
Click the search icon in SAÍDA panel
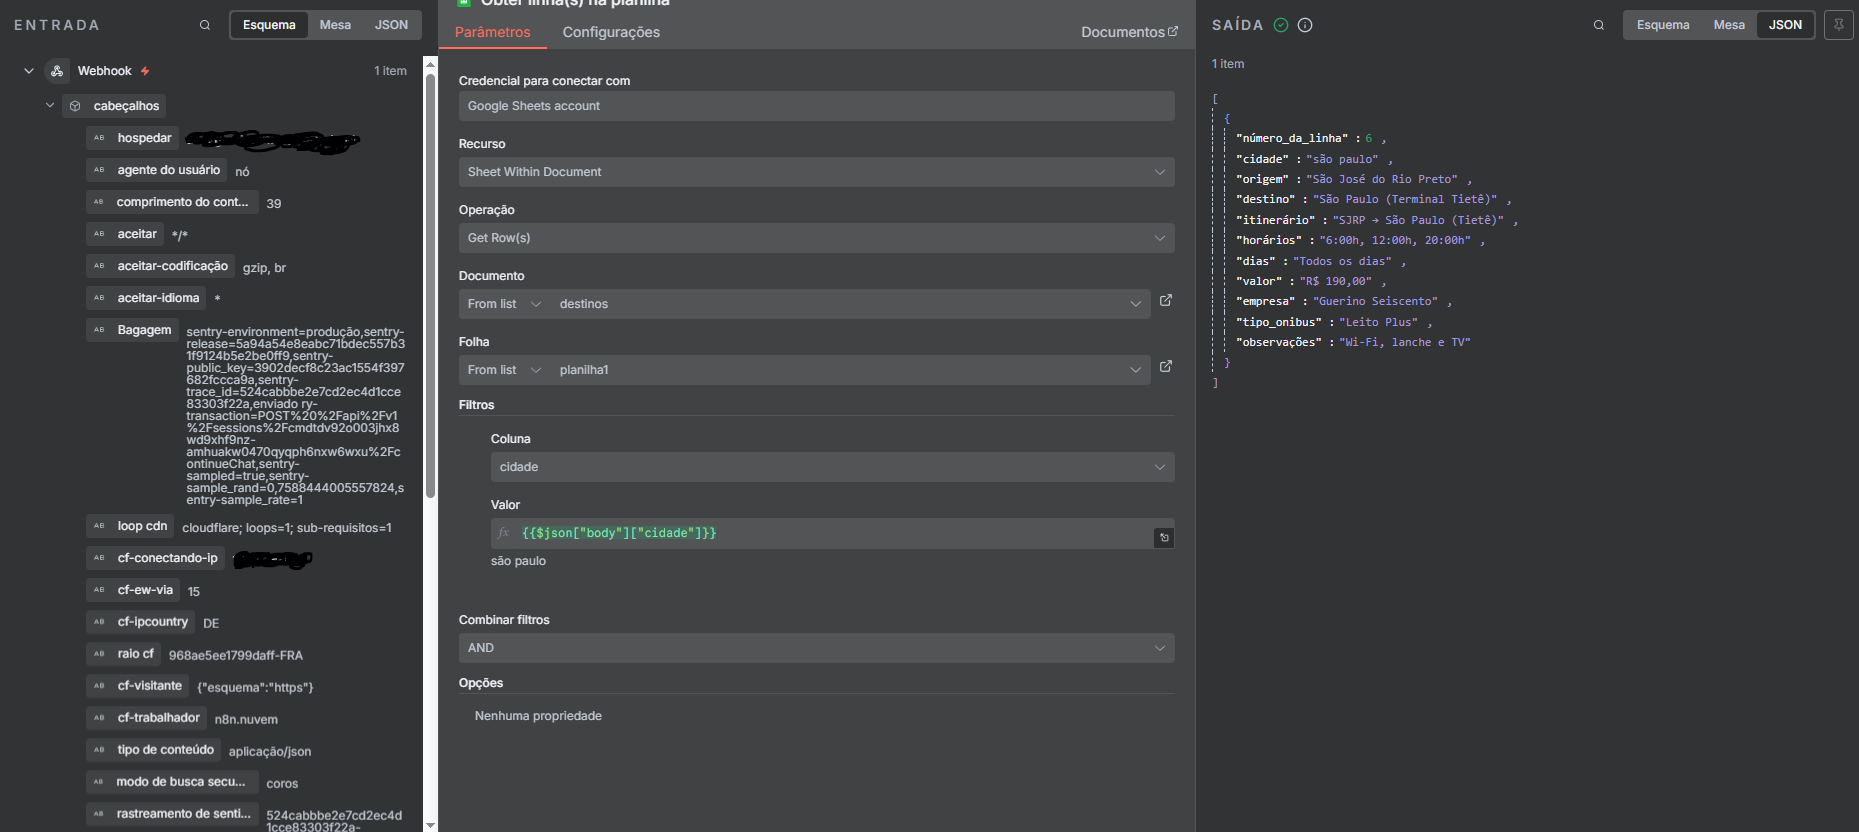[x=1599, y=25]
